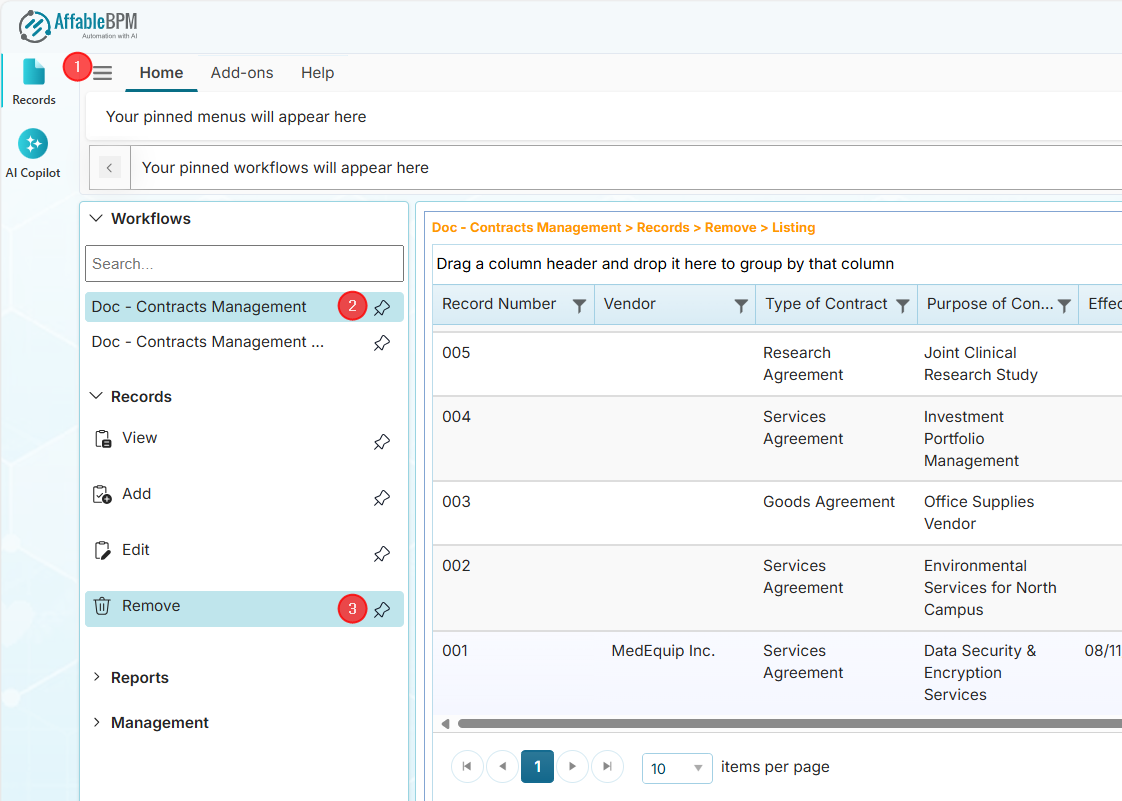Click the filter icon on Vendor column
Image resolution: width=1122 pixels, height=801 pixels.
coord(741,306)
